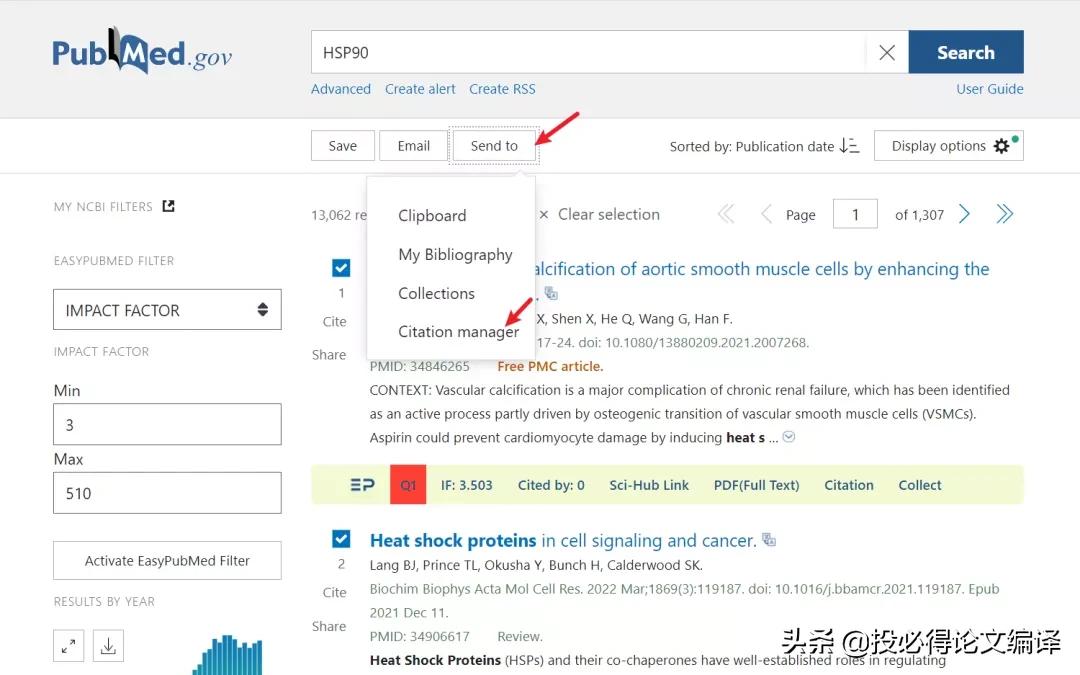Click Cite under result 1
Image resolution: width=1080 pixels, height=675 pixels.
(334, 322)
